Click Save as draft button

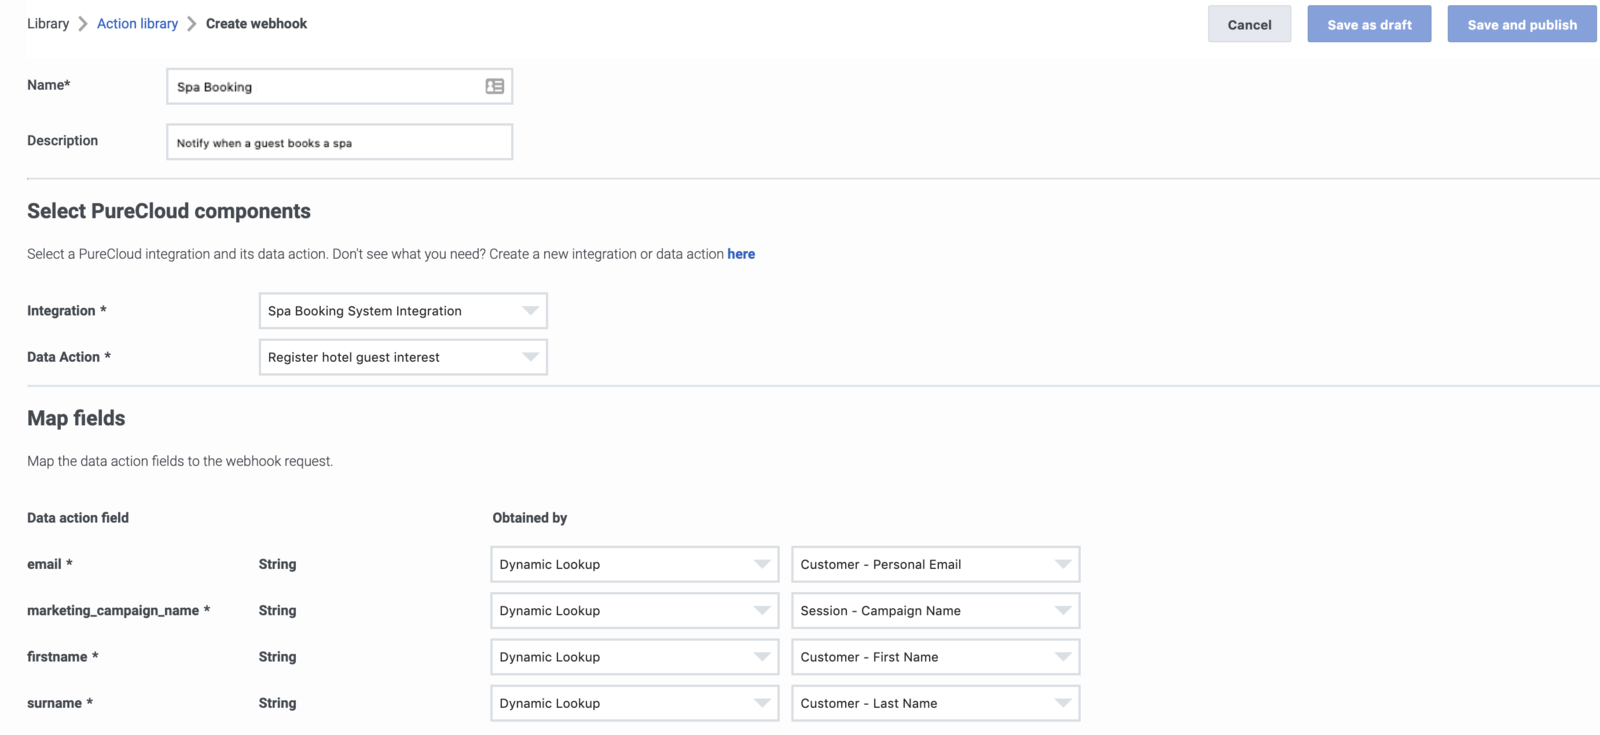click(1369, 24)
